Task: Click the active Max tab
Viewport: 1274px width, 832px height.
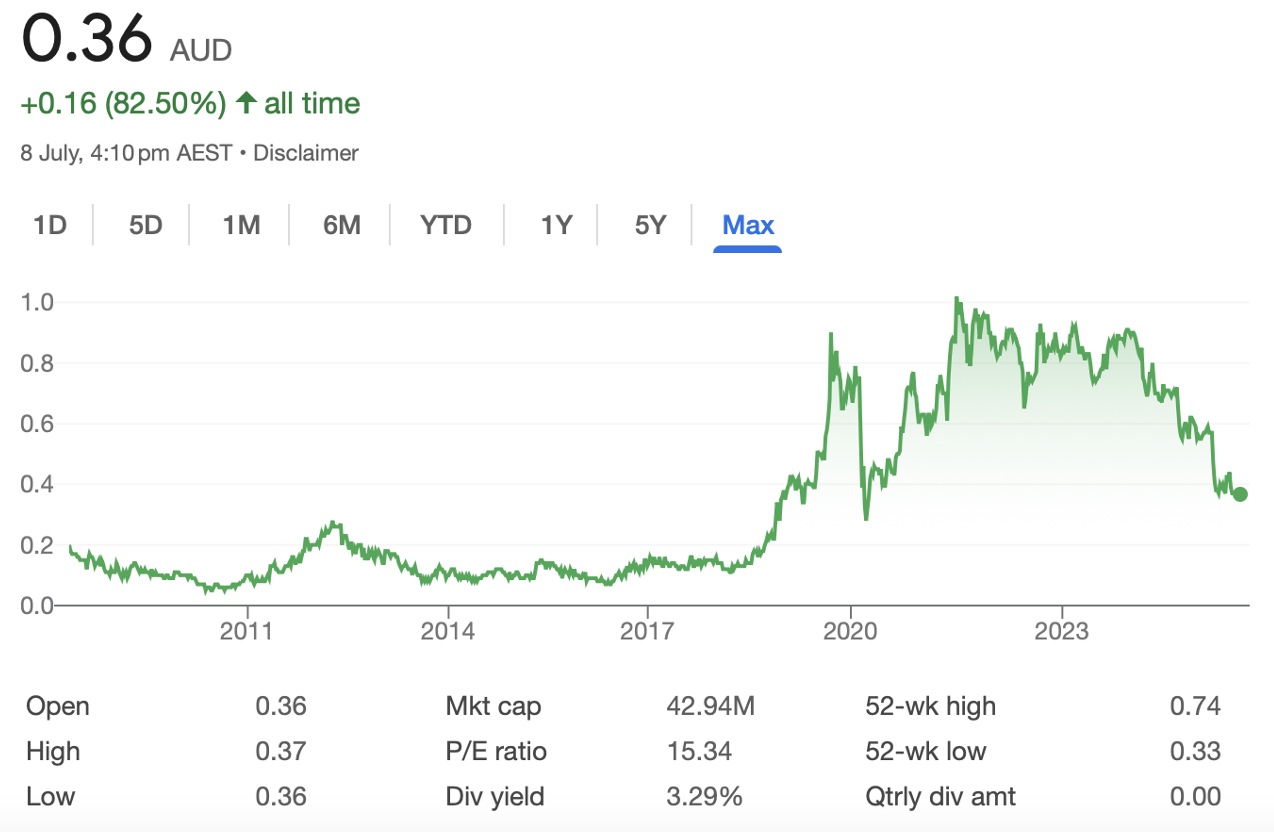Action: [748, 225]
